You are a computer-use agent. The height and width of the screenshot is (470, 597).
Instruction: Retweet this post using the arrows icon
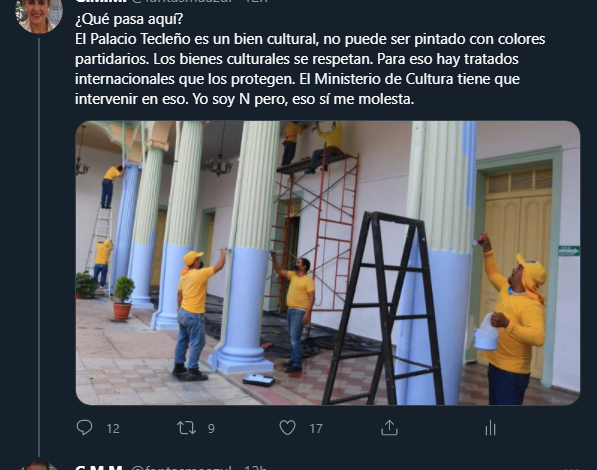187,428
